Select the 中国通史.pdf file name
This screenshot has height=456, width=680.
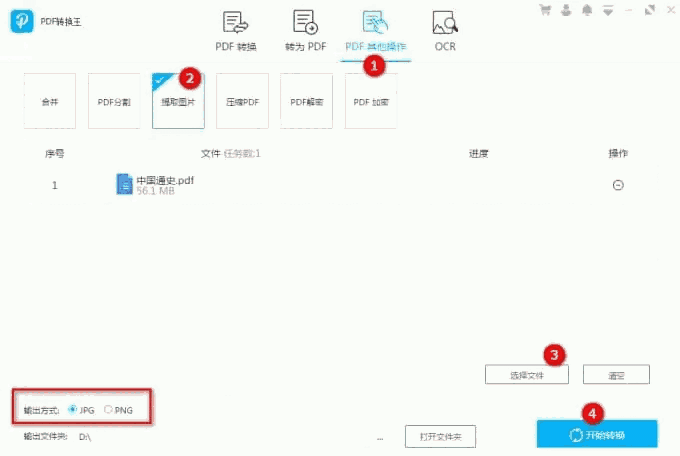click(165, 180)
